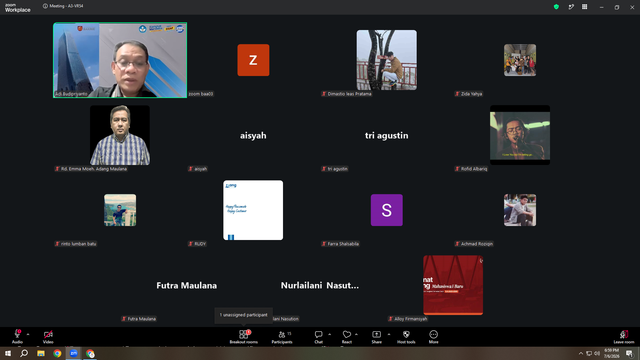
Task: Open the React emoji menu
Action: pos(347,336)
